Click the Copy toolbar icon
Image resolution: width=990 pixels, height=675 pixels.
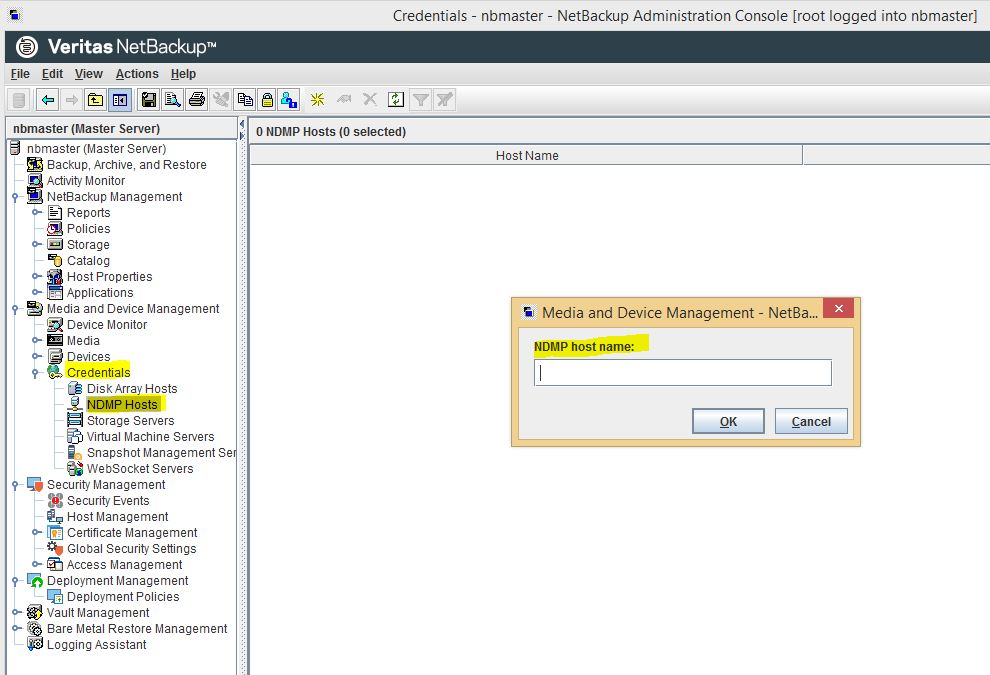(x=244, y=99)
